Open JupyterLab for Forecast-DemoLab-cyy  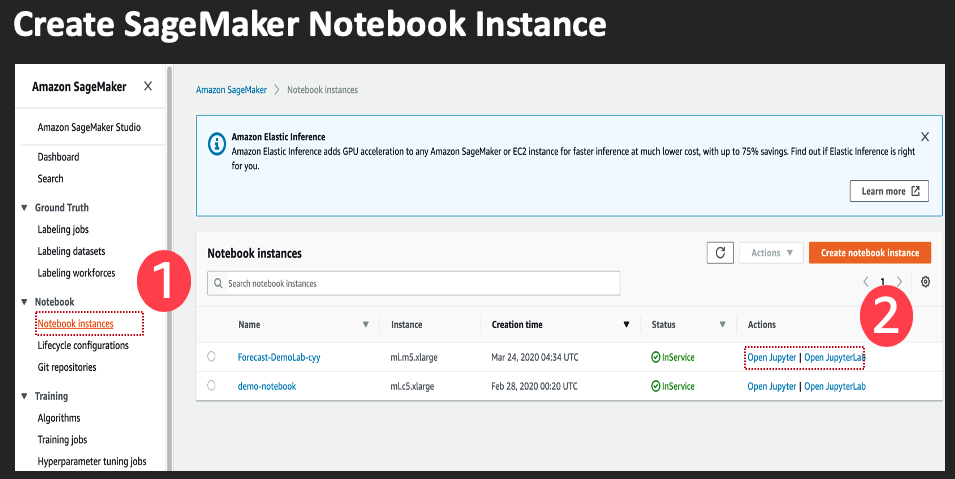(834, 358)
